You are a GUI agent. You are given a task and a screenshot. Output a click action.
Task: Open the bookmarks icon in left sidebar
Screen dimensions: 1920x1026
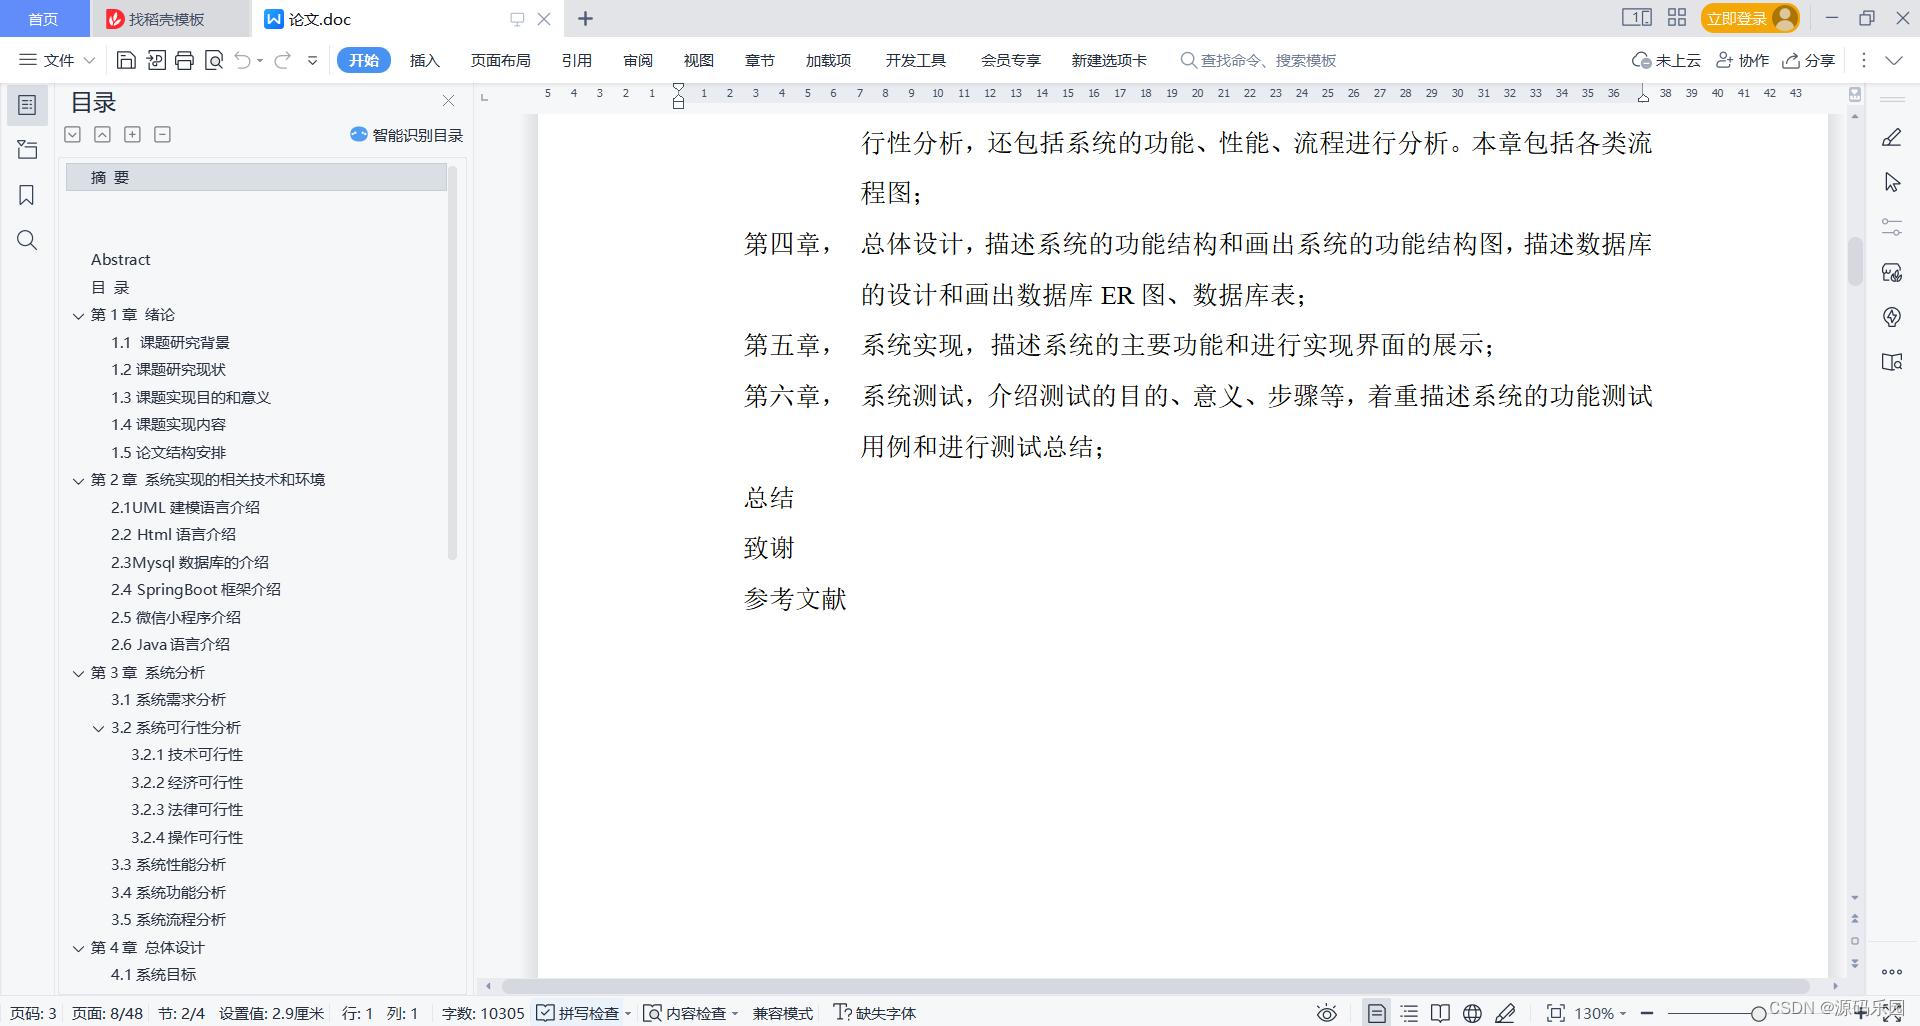(27, 195)
